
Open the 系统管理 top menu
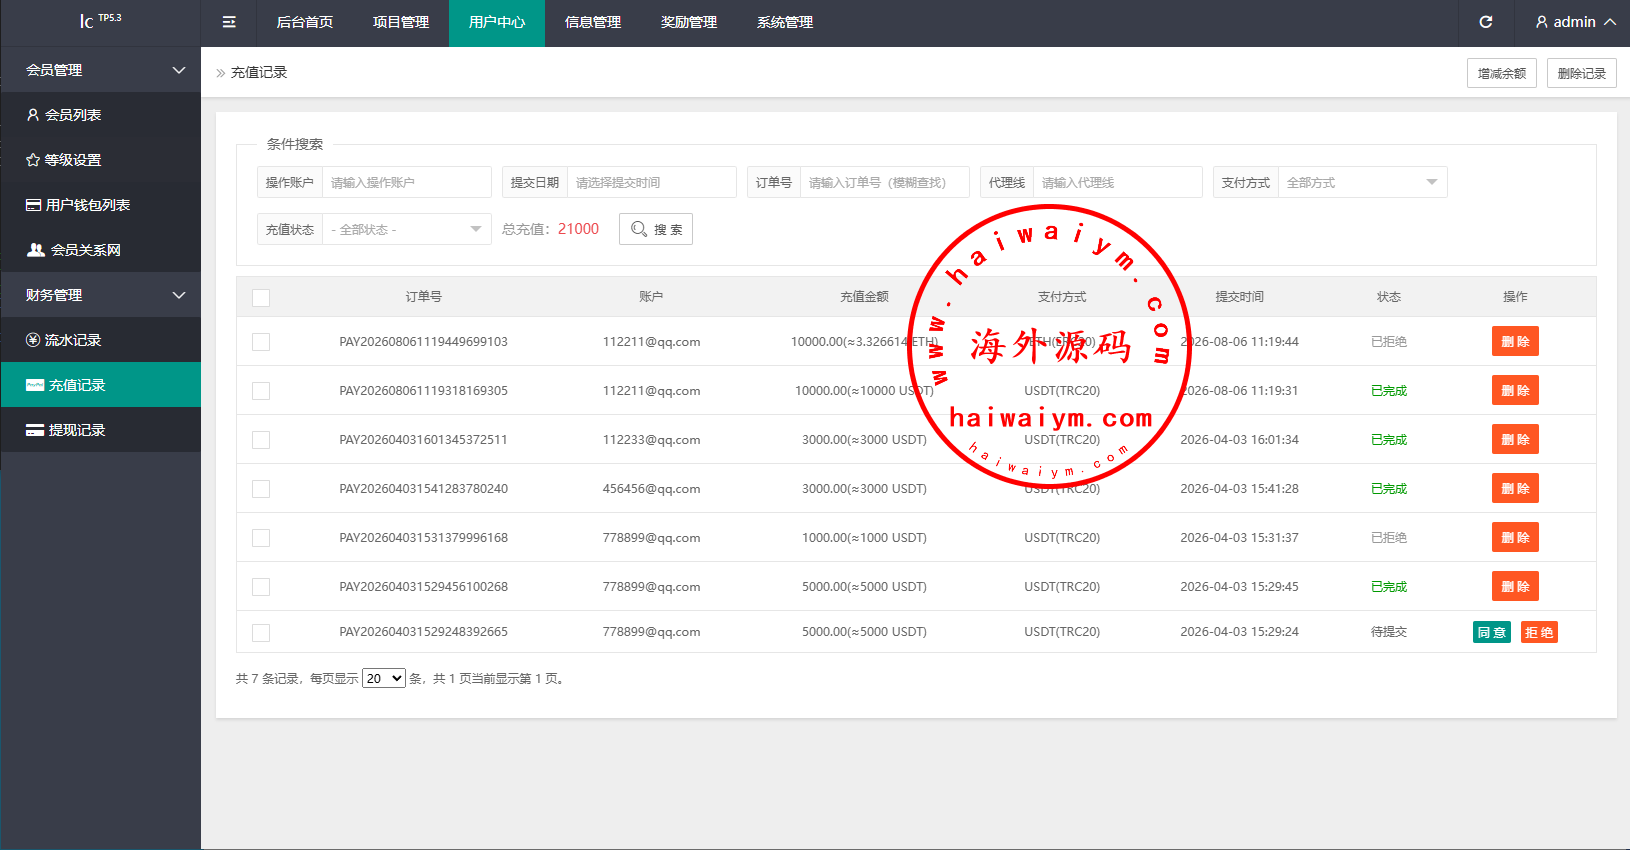[785, 22]
